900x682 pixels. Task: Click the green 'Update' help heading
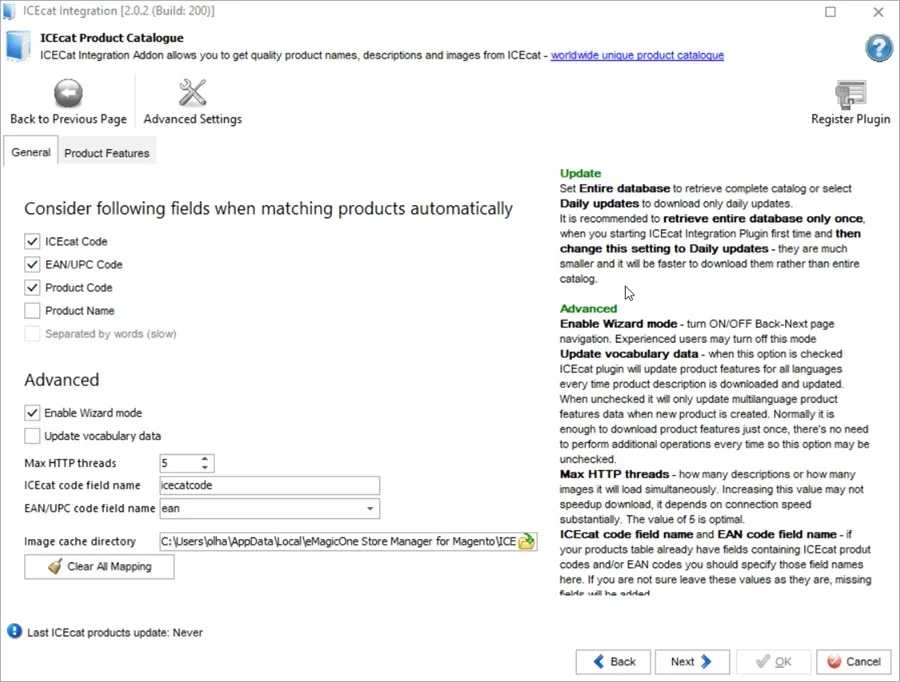coord(580,173)
